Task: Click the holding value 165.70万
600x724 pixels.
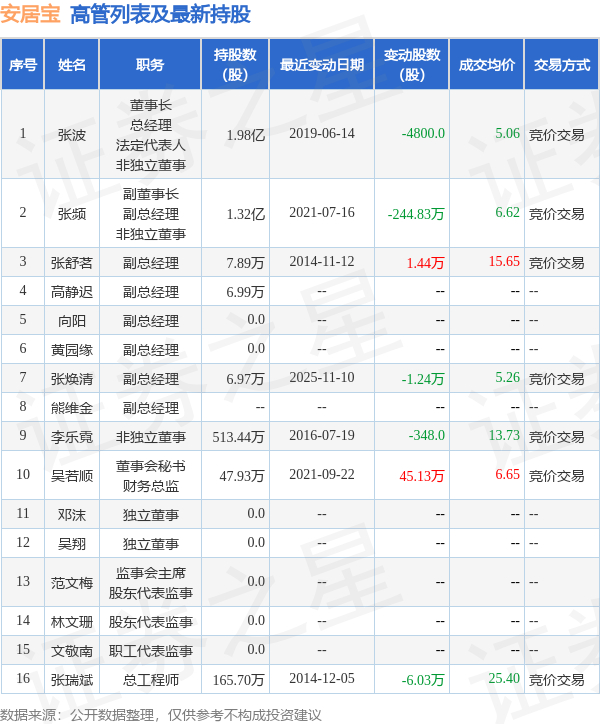Action: (x=238, y=680)
